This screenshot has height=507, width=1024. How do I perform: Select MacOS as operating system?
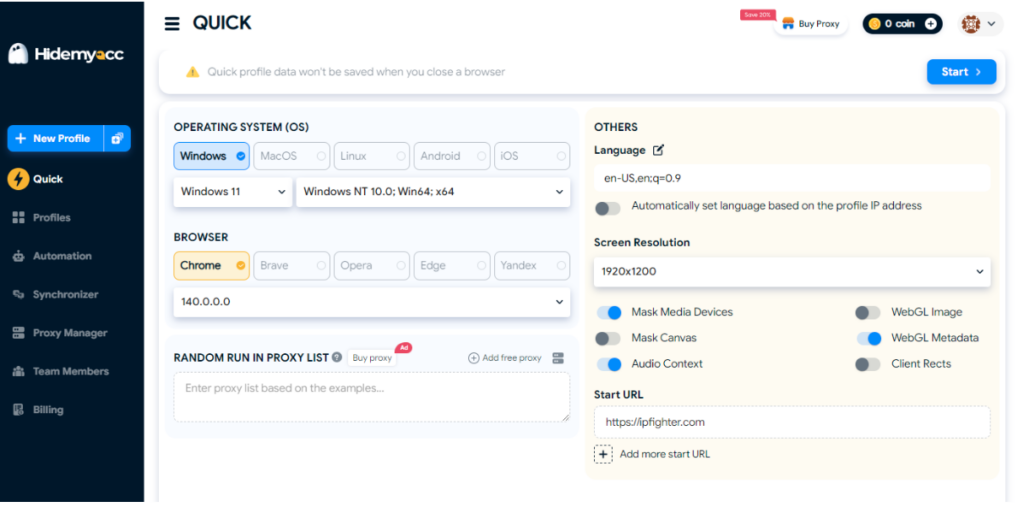tap(291, 156)
